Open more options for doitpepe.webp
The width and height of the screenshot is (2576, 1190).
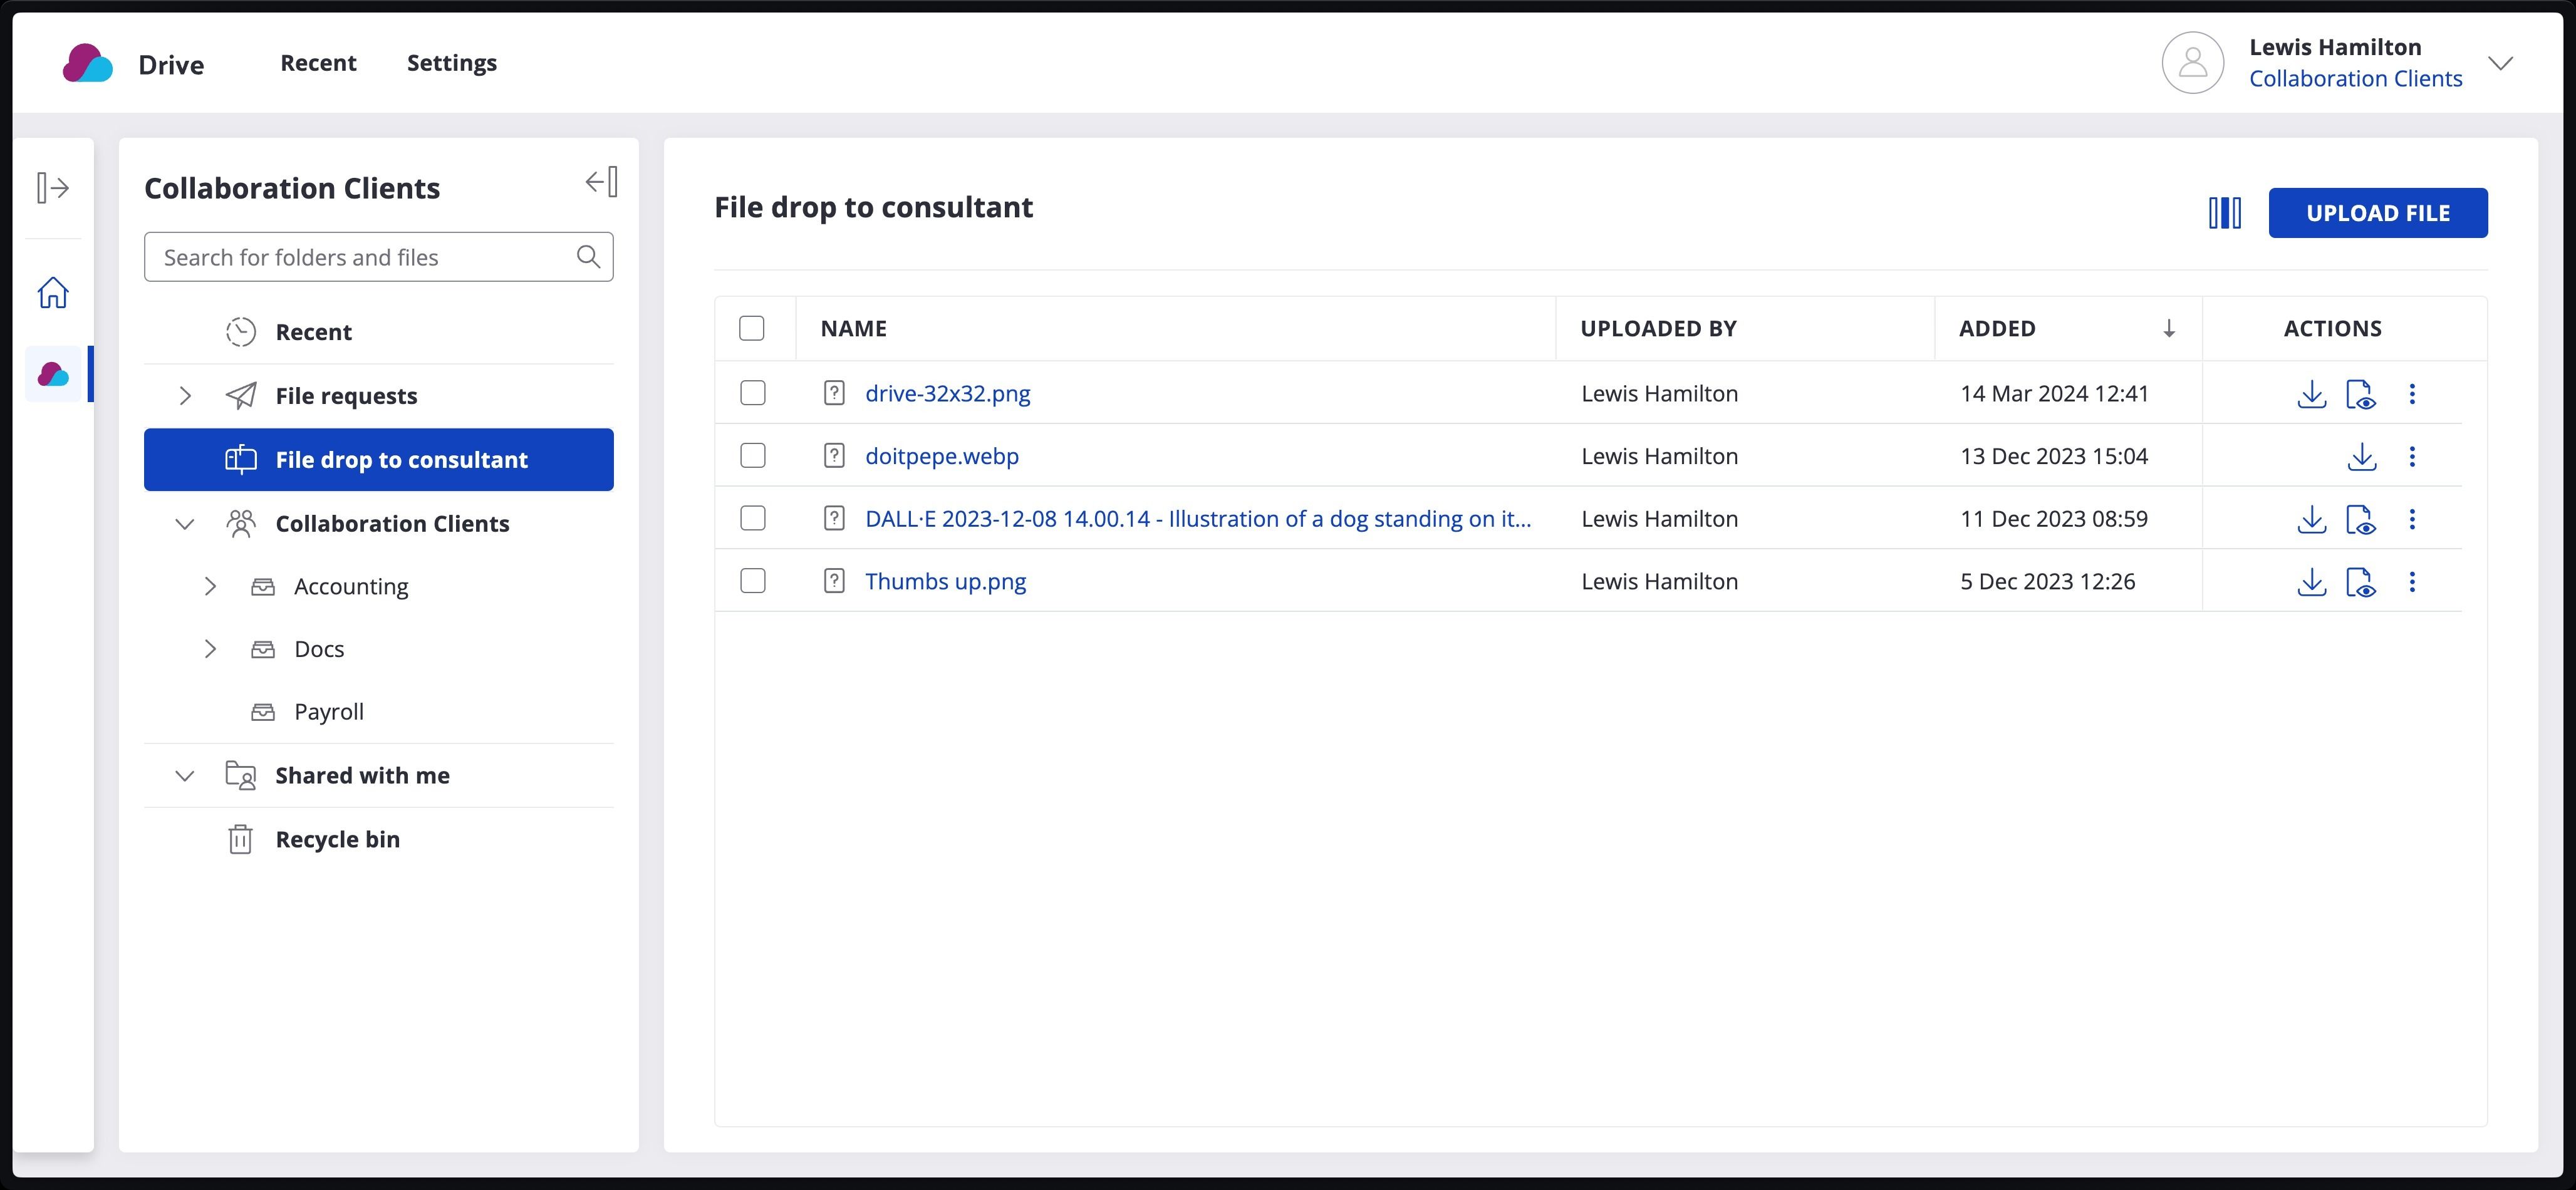2412,457
